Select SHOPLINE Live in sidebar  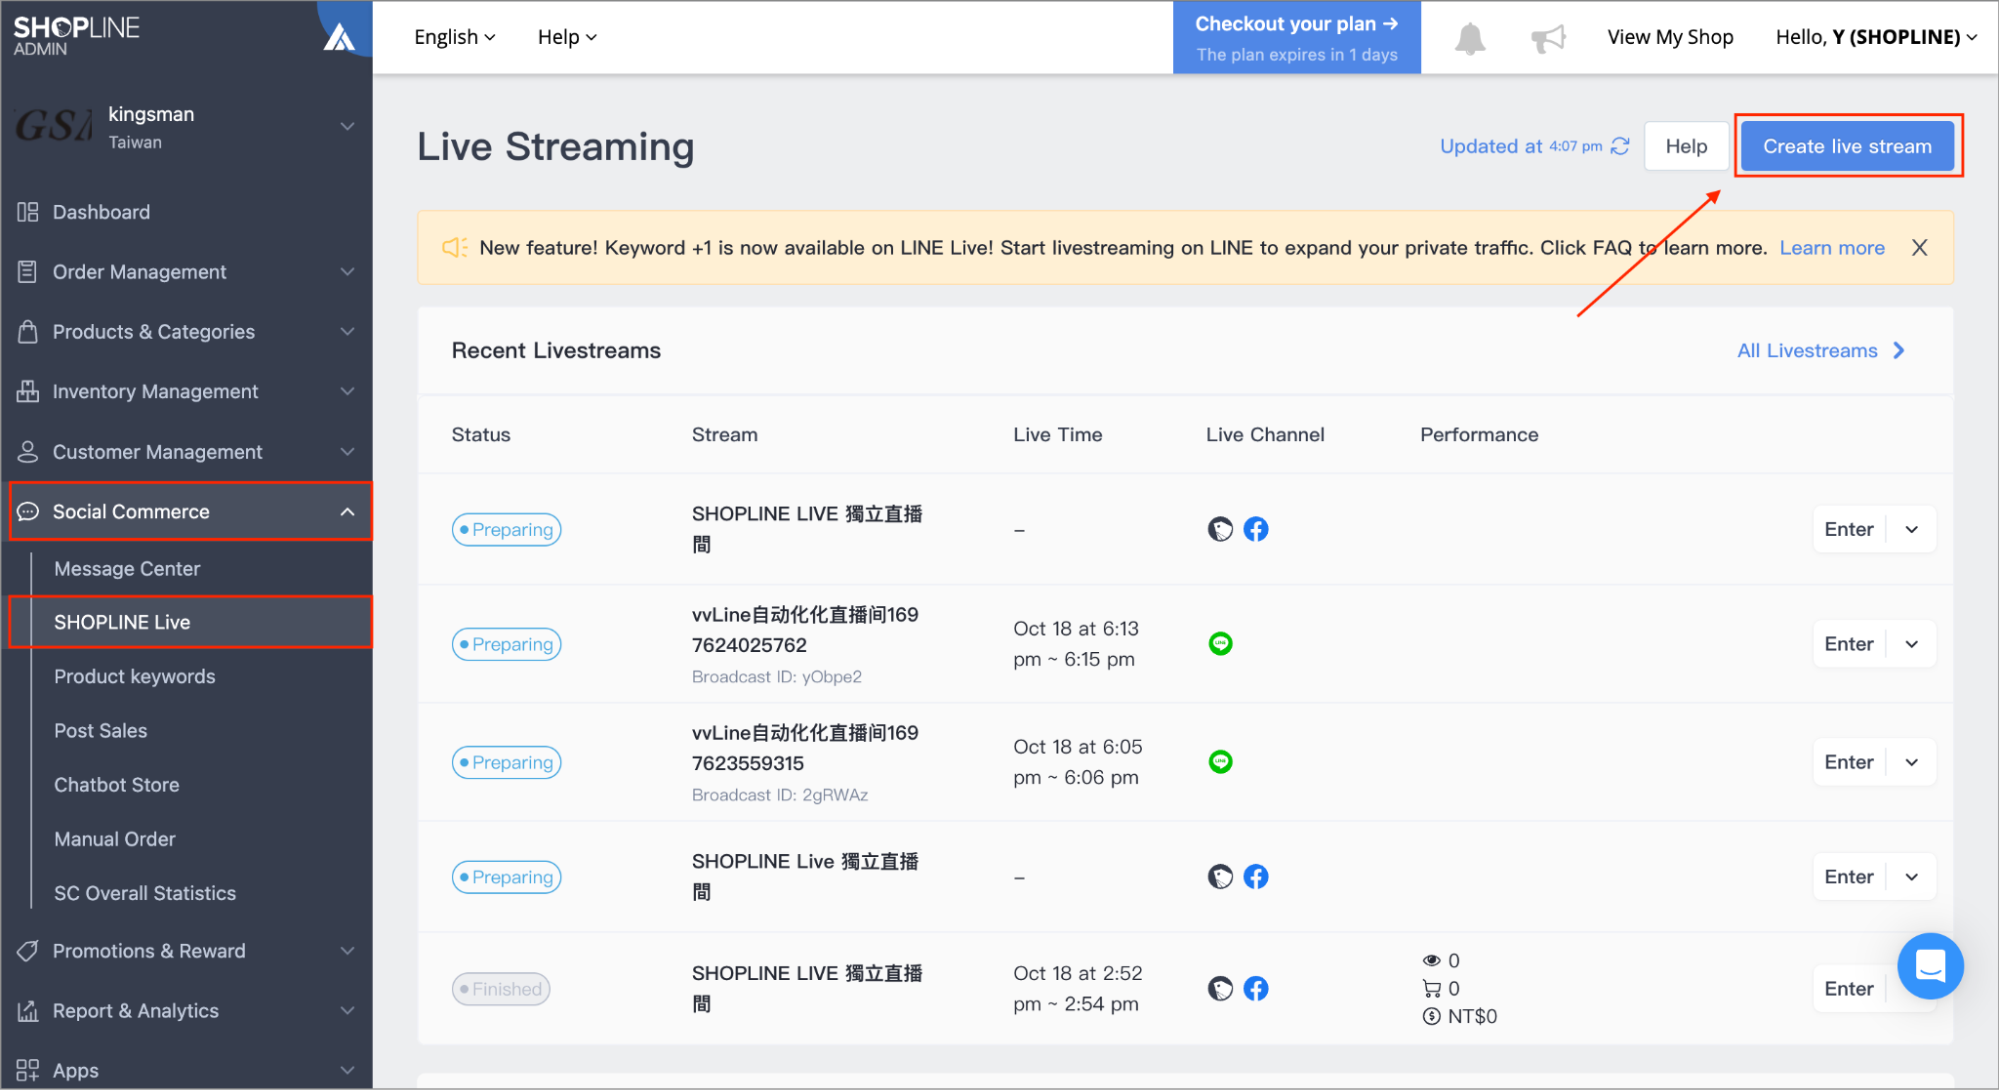point(190,622)
